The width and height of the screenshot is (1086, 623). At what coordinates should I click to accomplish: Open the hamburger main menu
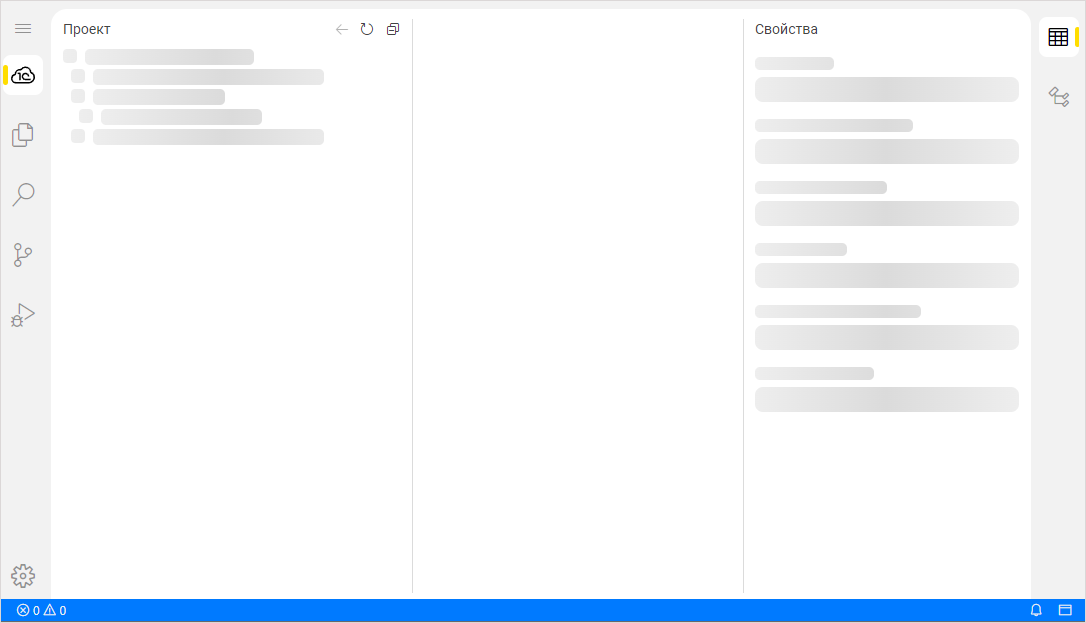click(x=23, y=29)
